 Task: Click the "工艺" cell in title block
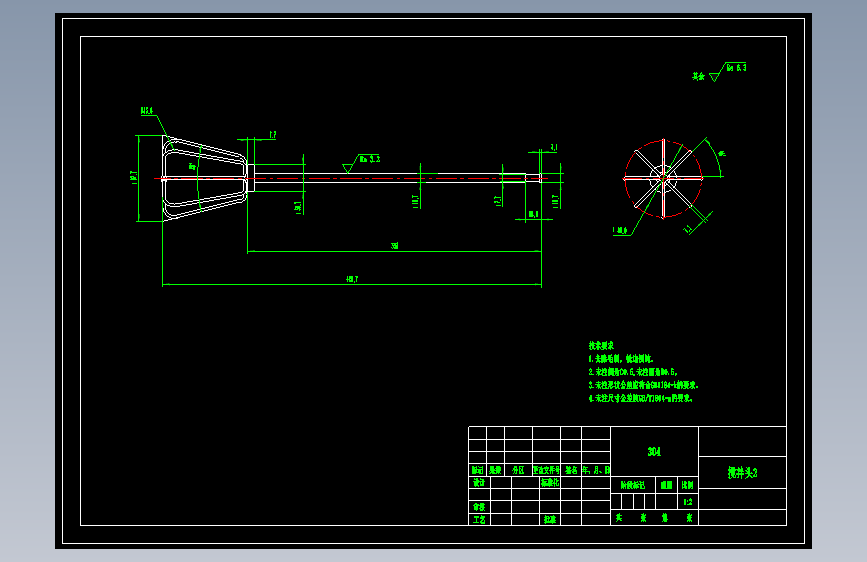(479, 520)
